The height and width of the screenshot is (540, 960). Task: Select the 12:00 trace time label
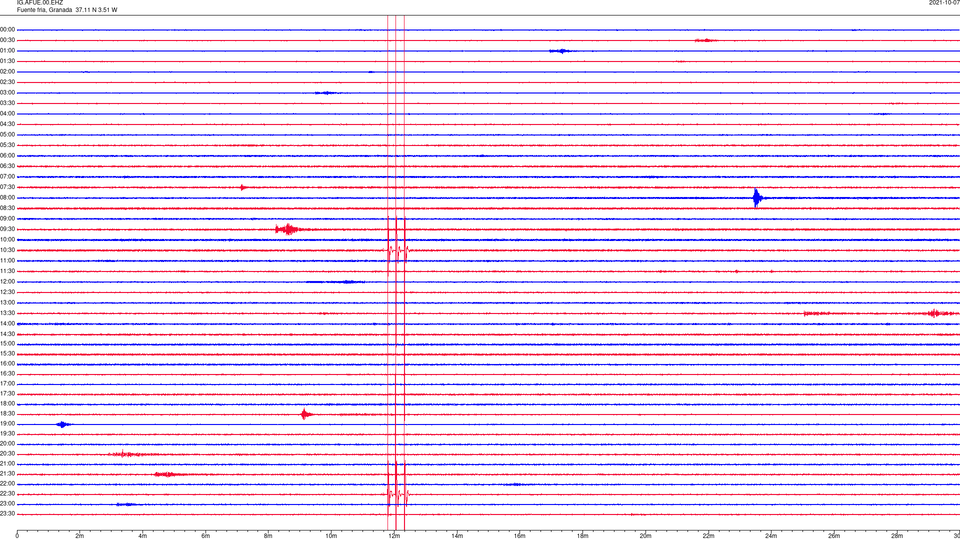pyautogui.click(x=7, y=282)
